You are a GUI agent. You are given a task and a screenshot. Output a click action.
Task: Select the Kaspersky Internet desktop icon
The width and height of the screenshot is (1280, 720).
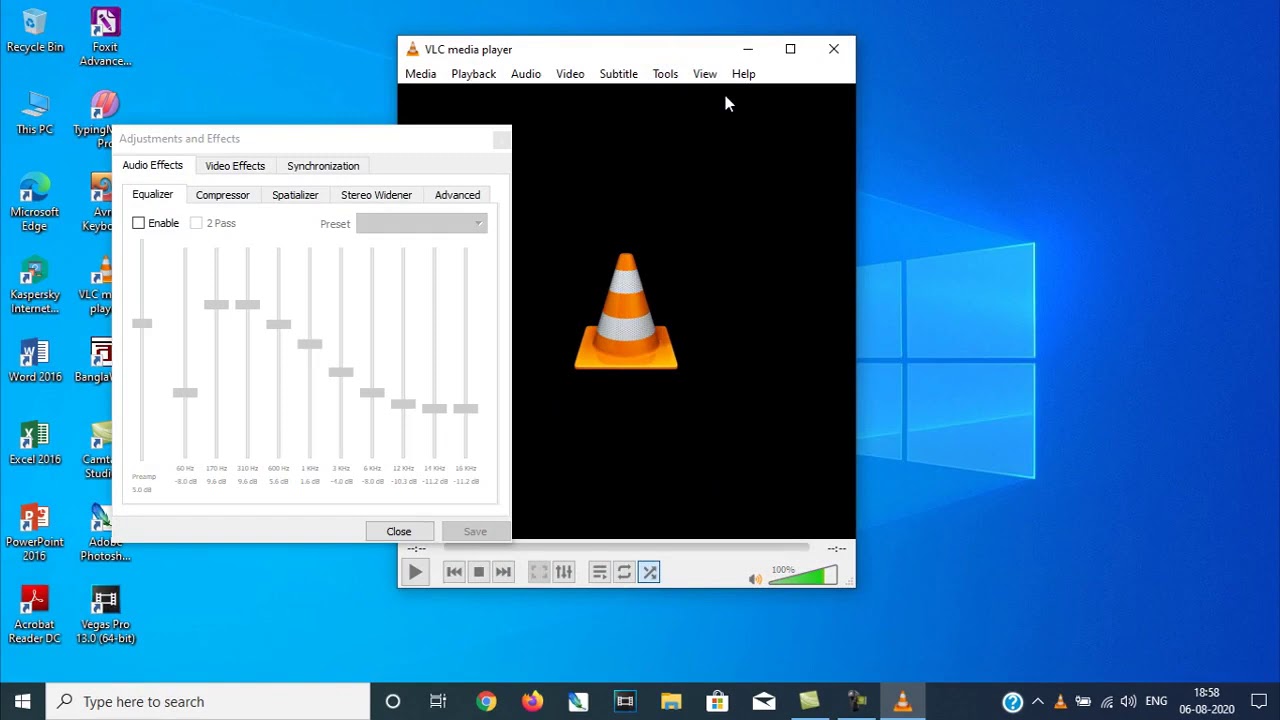point(35,285)
